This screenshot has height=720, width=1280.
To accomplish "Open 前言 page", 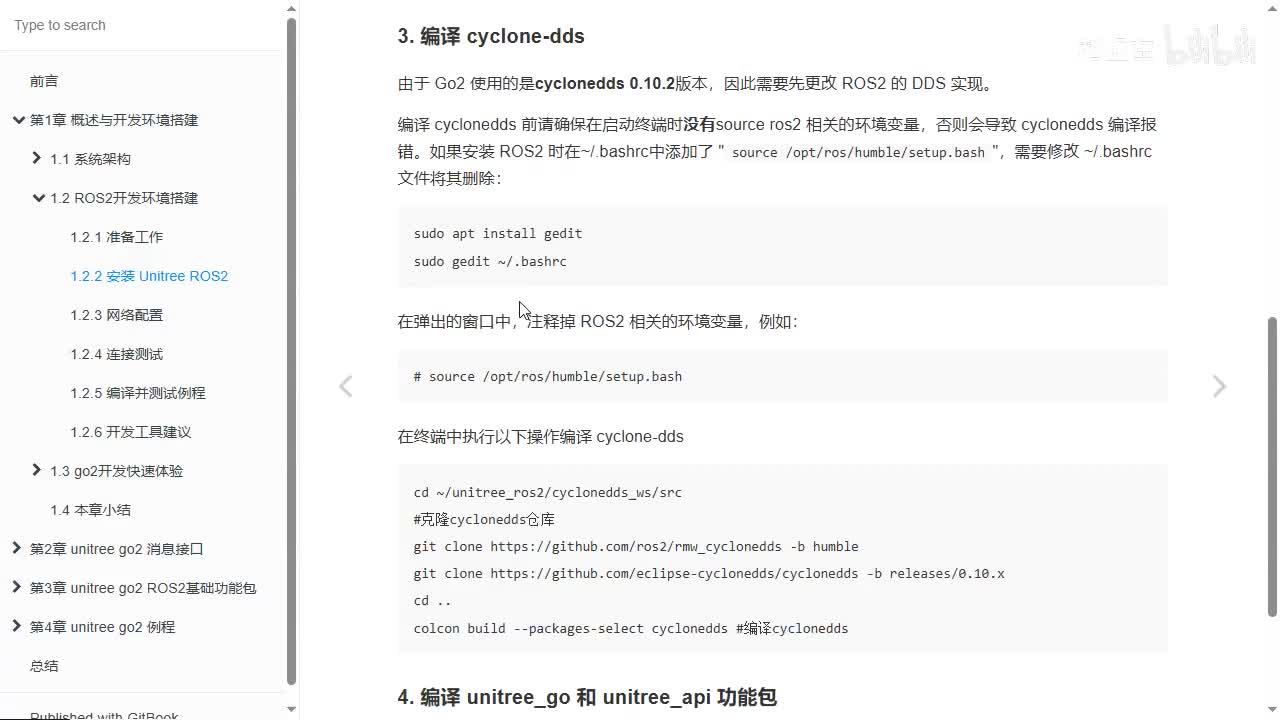I will [44, 81].
